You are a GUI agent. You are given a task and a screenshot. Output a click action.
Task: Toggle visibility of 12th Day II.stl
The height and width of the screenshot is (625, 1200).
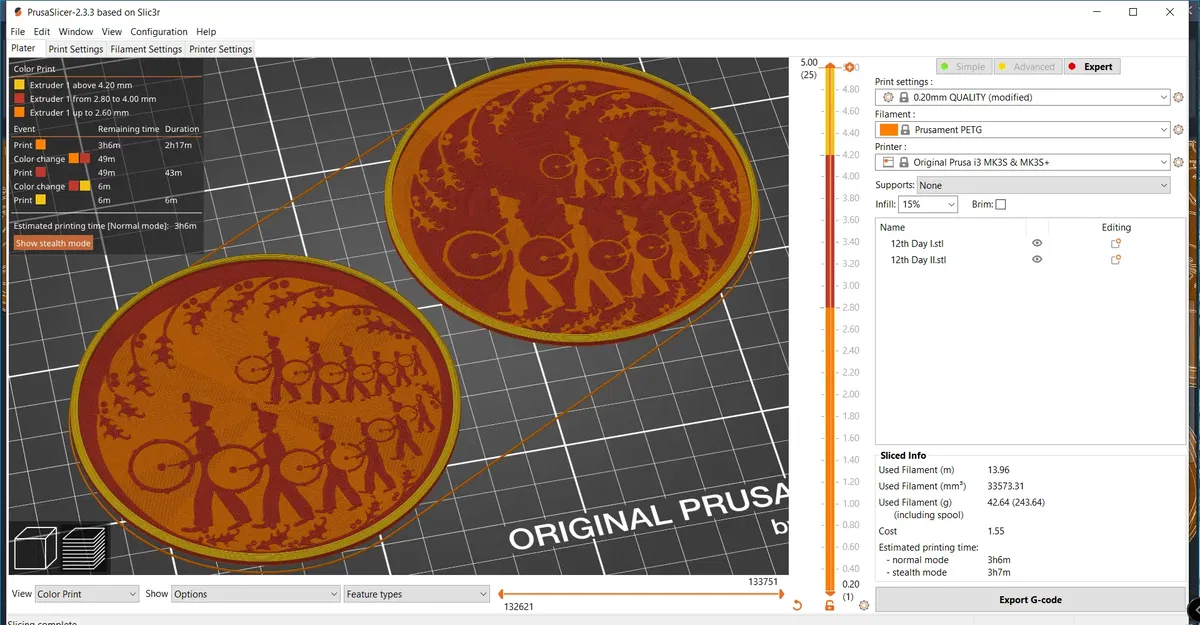(1037, 260)
